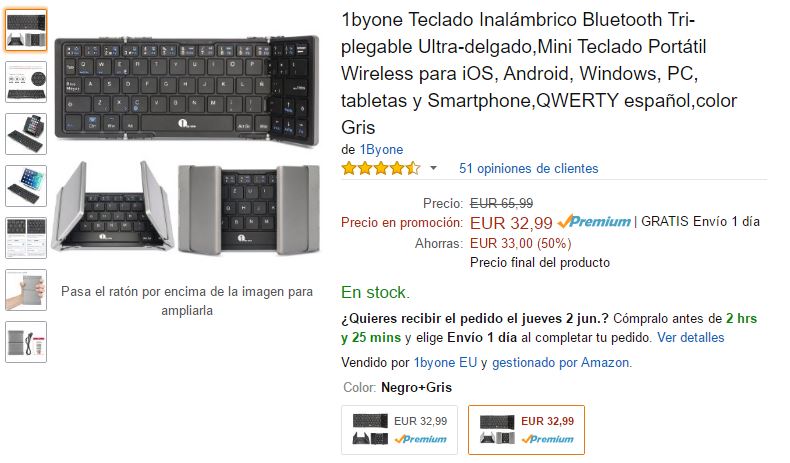
Task: Click the Premium logo in the first color swatch
Action: (420, 439)
